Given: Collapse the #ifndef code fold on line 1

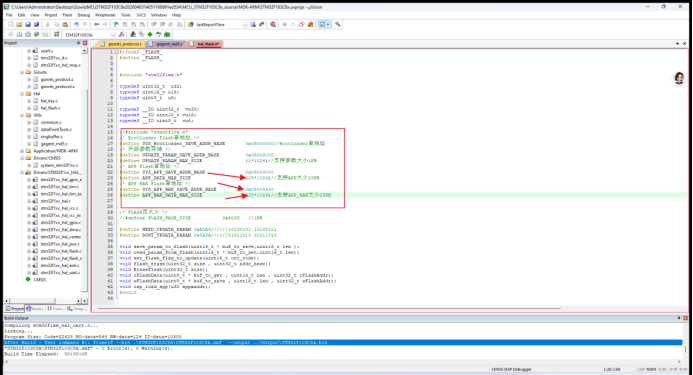Looking at the screenshot, I should tap(117, 52).
